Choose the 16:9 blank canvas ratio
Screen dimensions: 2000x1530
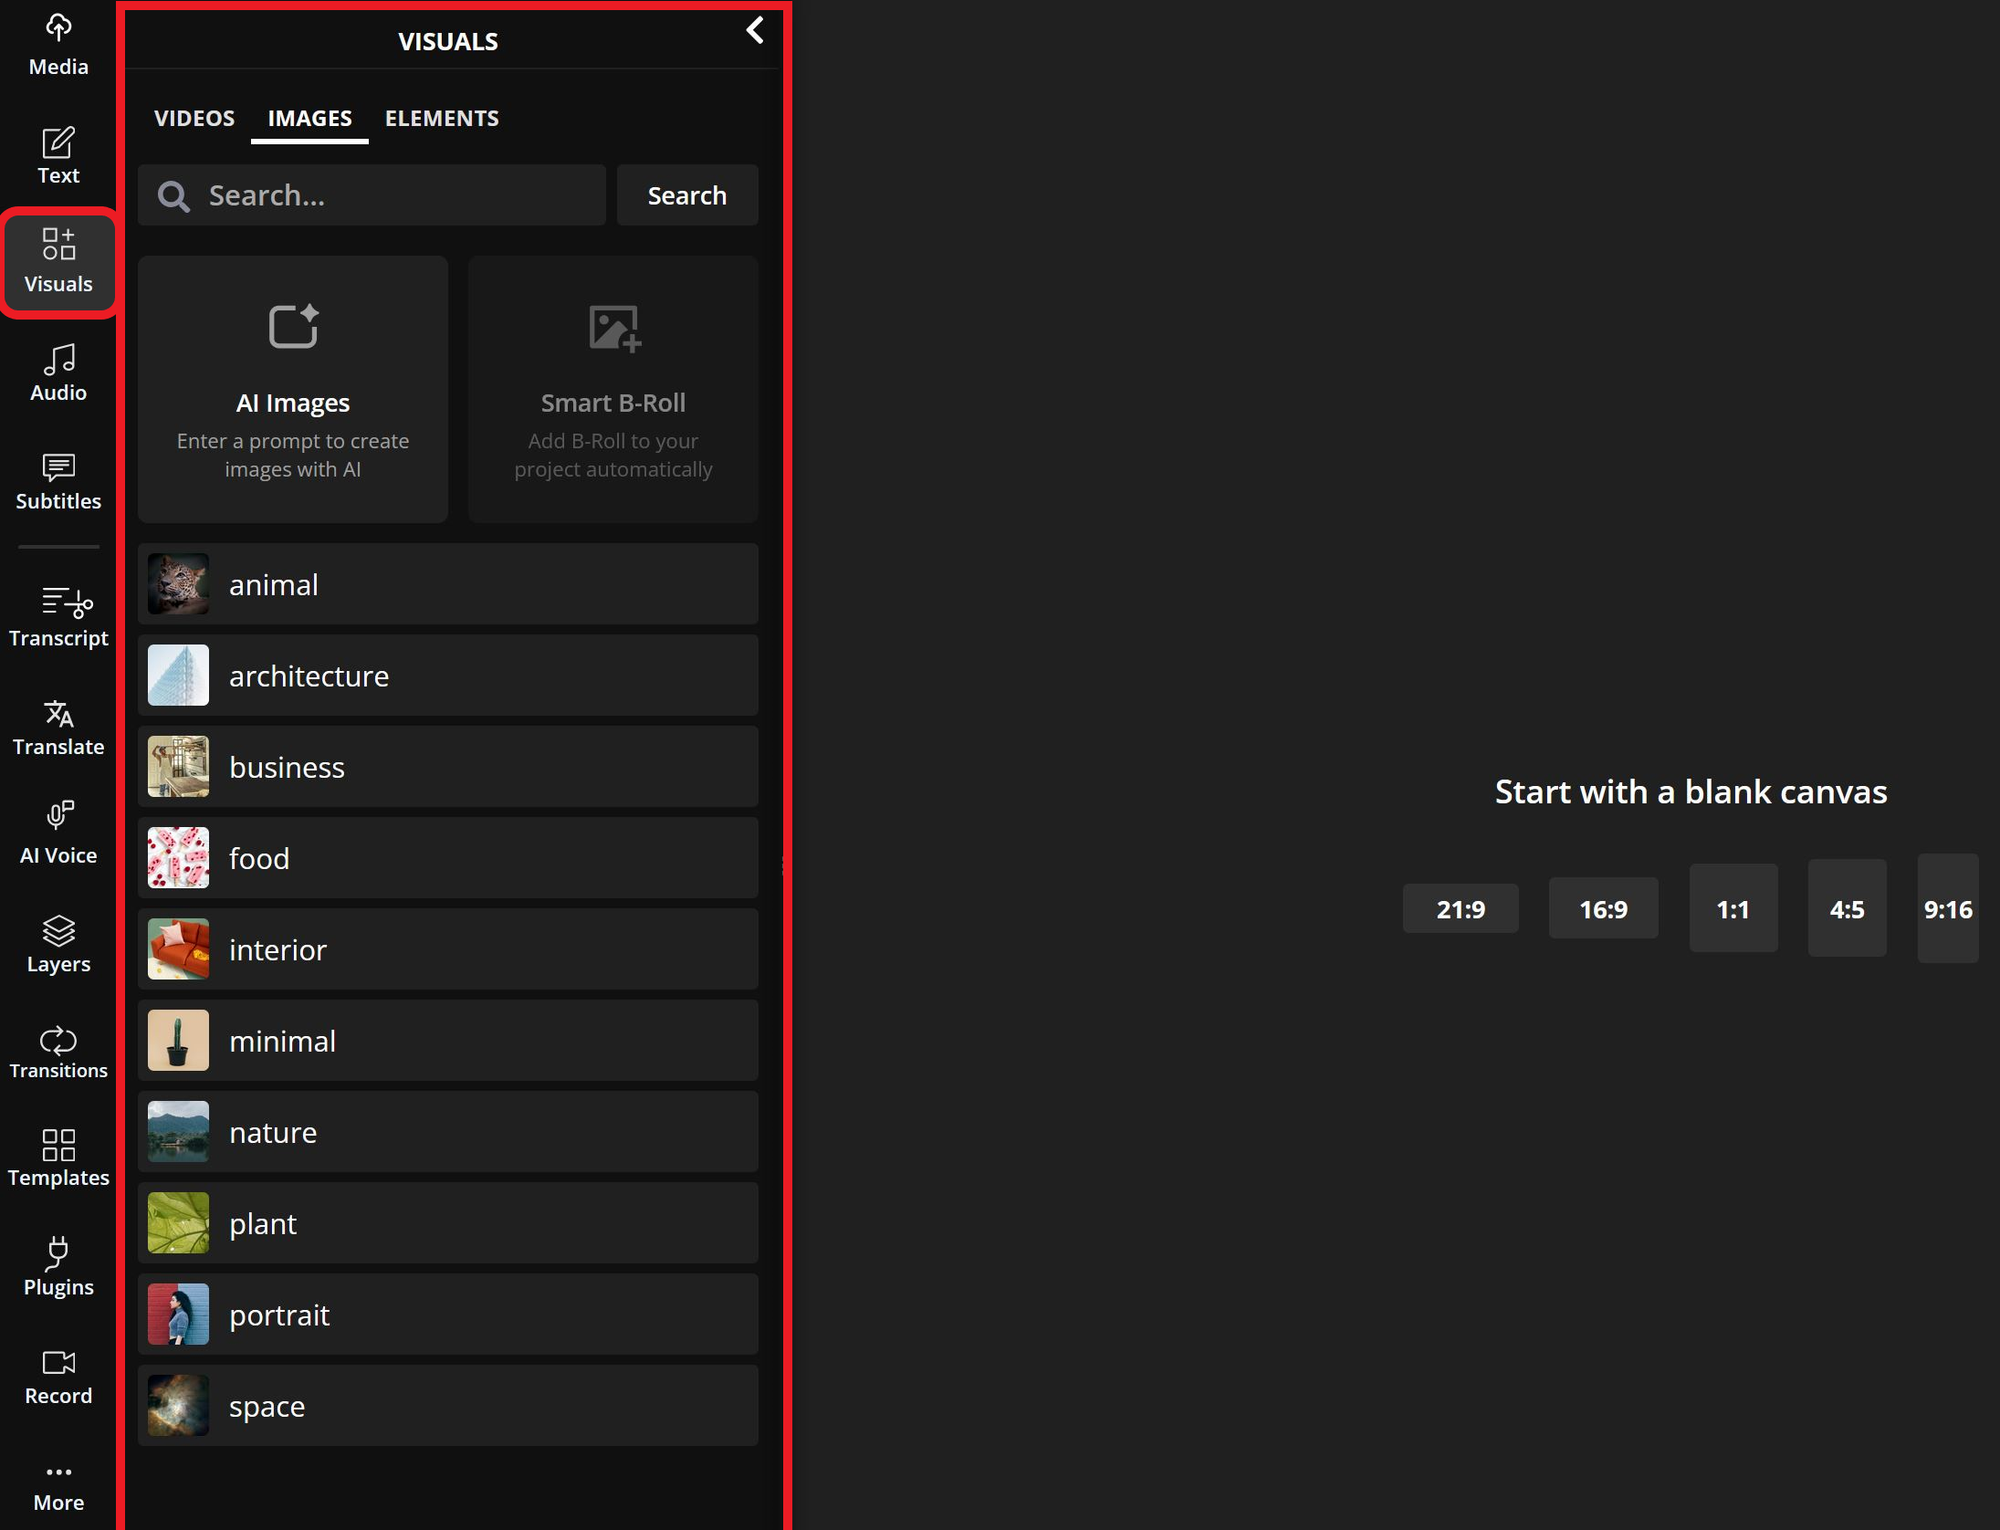(1603, 909)
